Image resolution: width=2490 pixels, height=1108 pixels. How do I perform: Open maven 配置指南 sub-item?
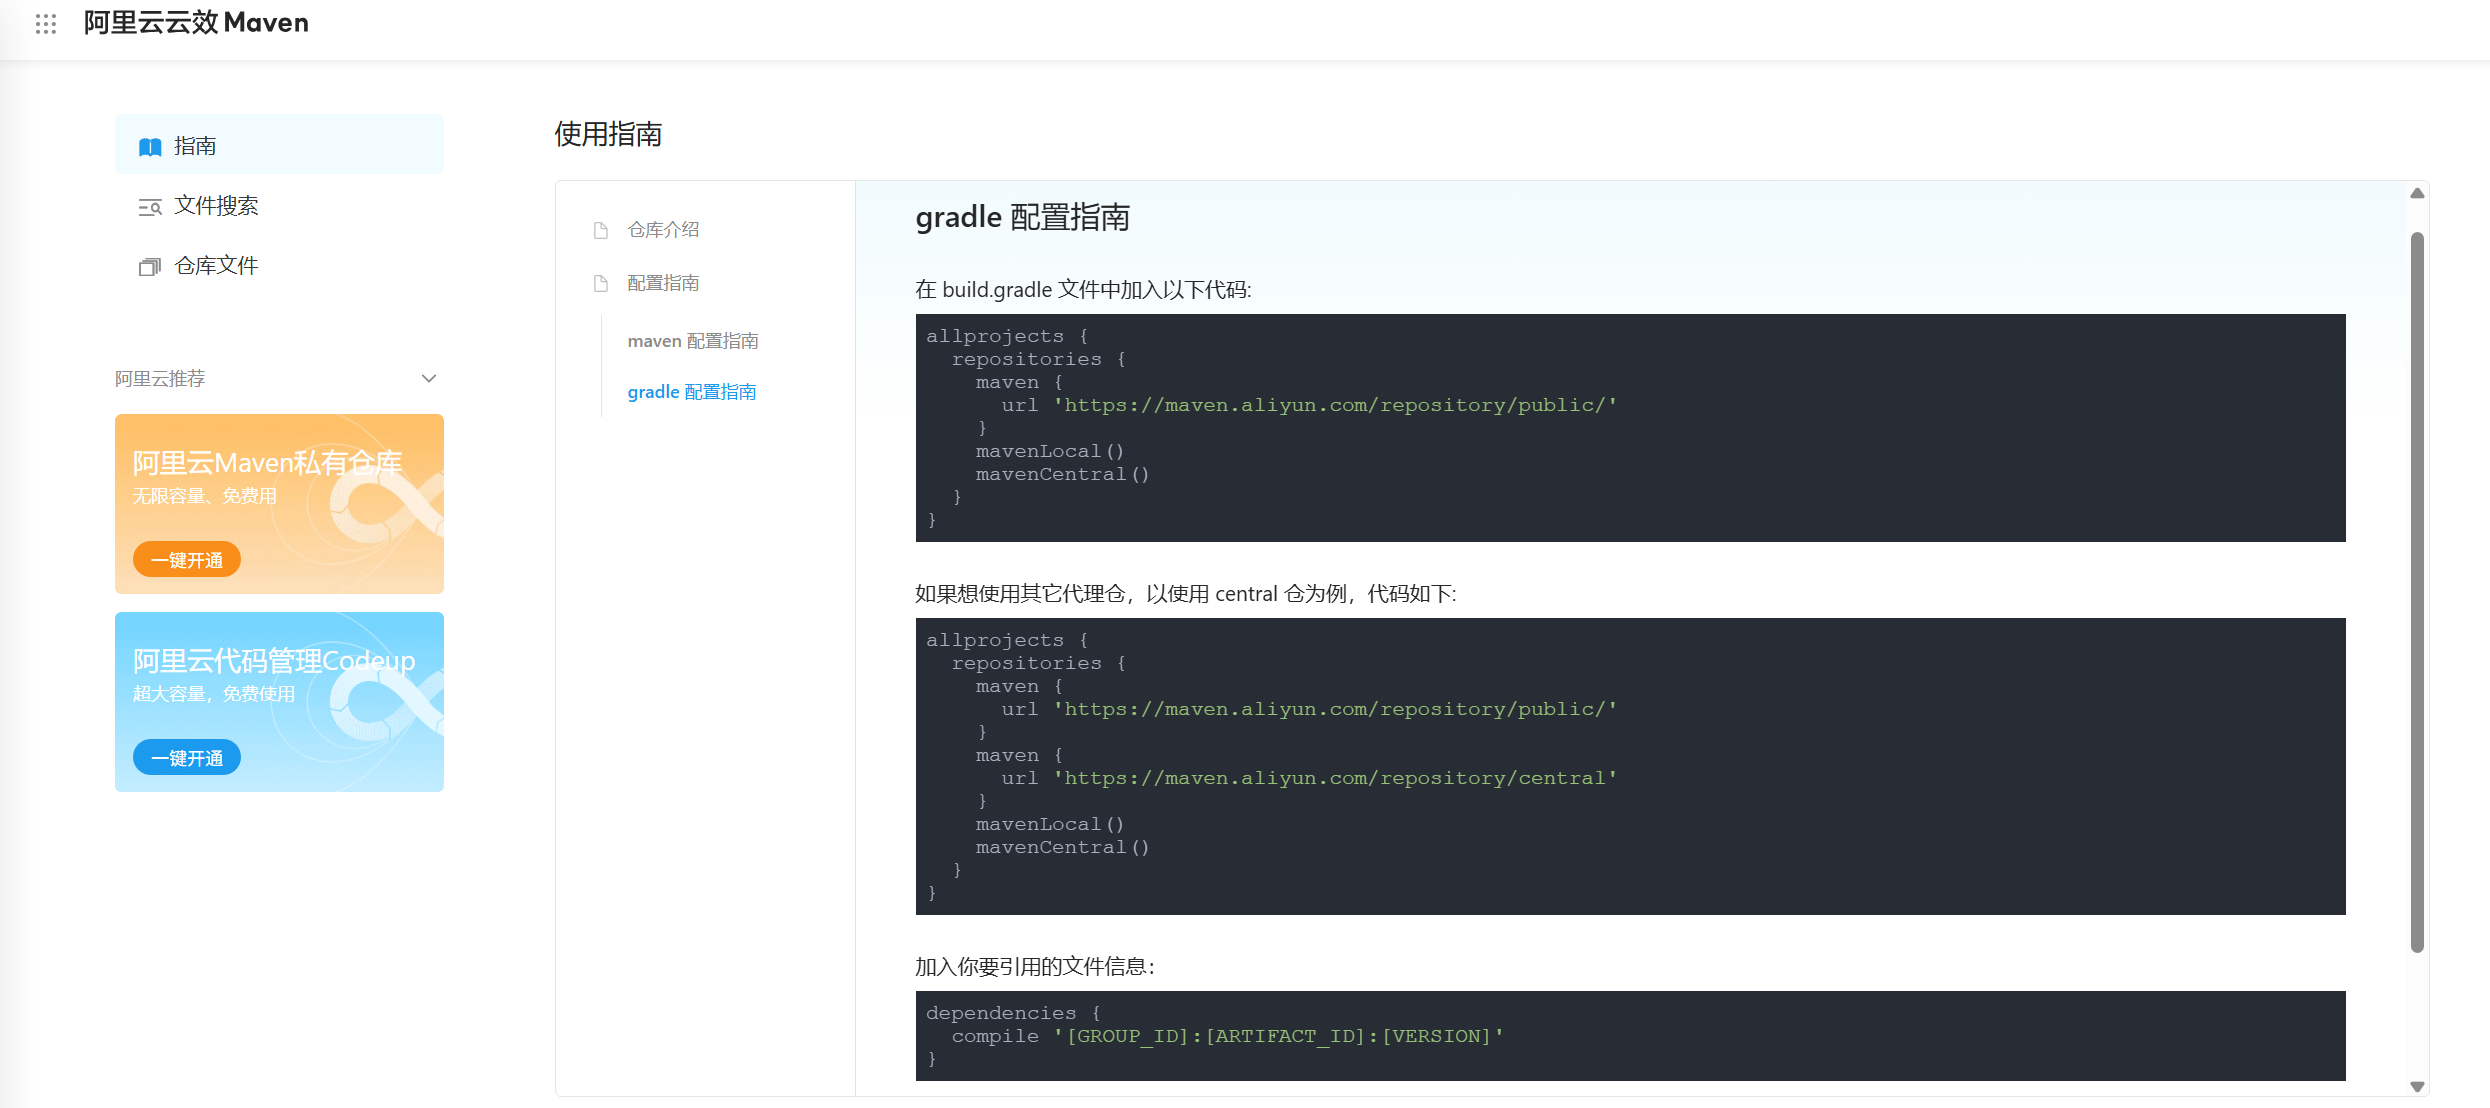693,341
